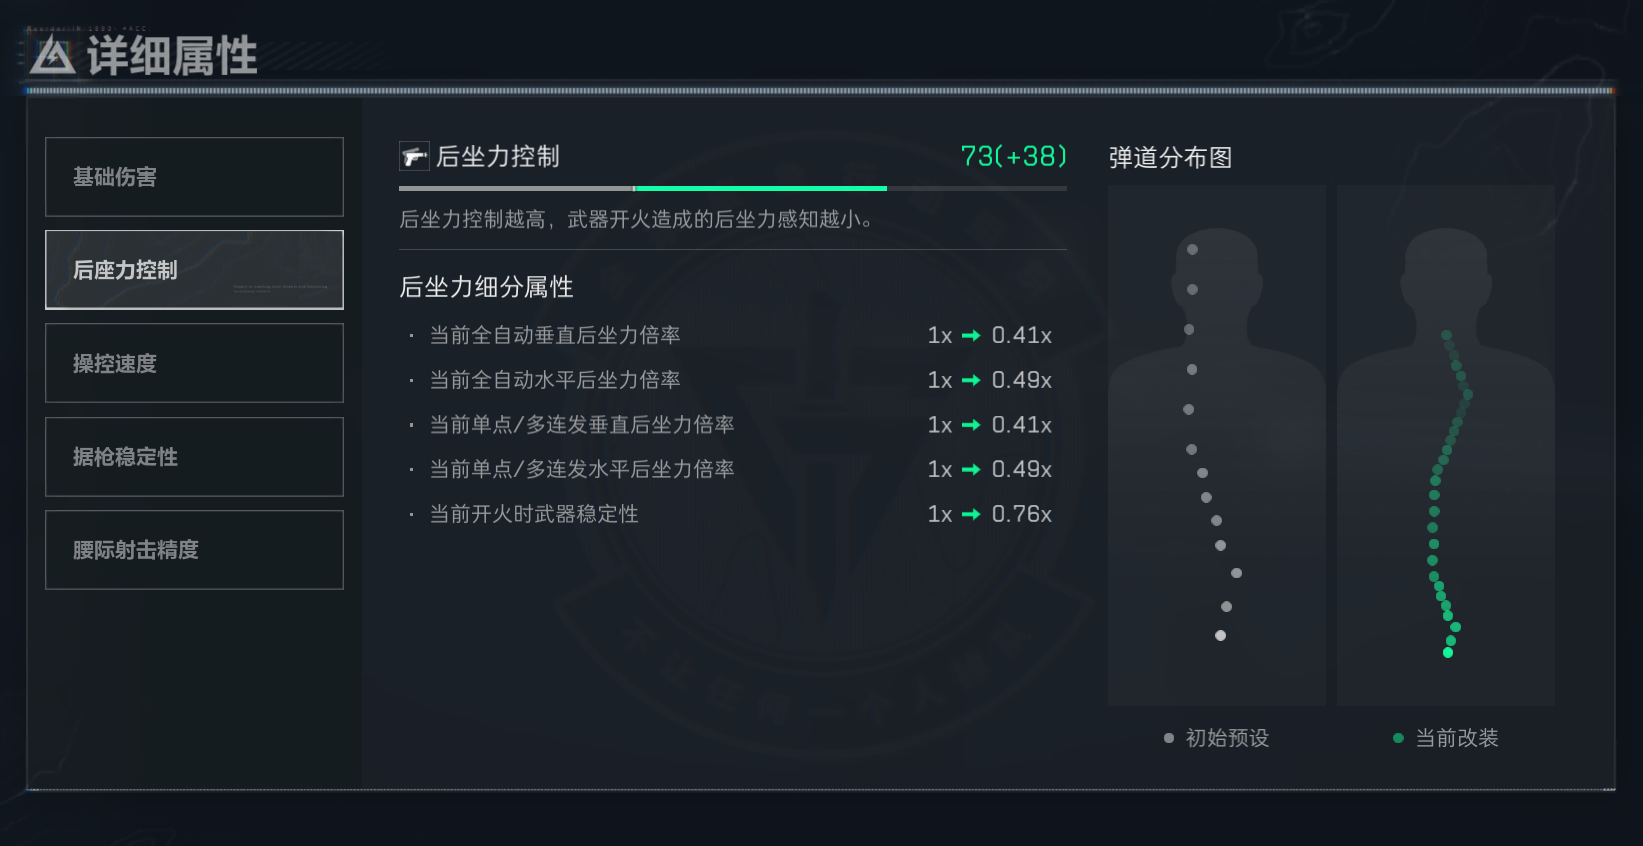Click the 73(+38) recoil control value
The image size is (1643, 846).
(x=1013, y=156)
